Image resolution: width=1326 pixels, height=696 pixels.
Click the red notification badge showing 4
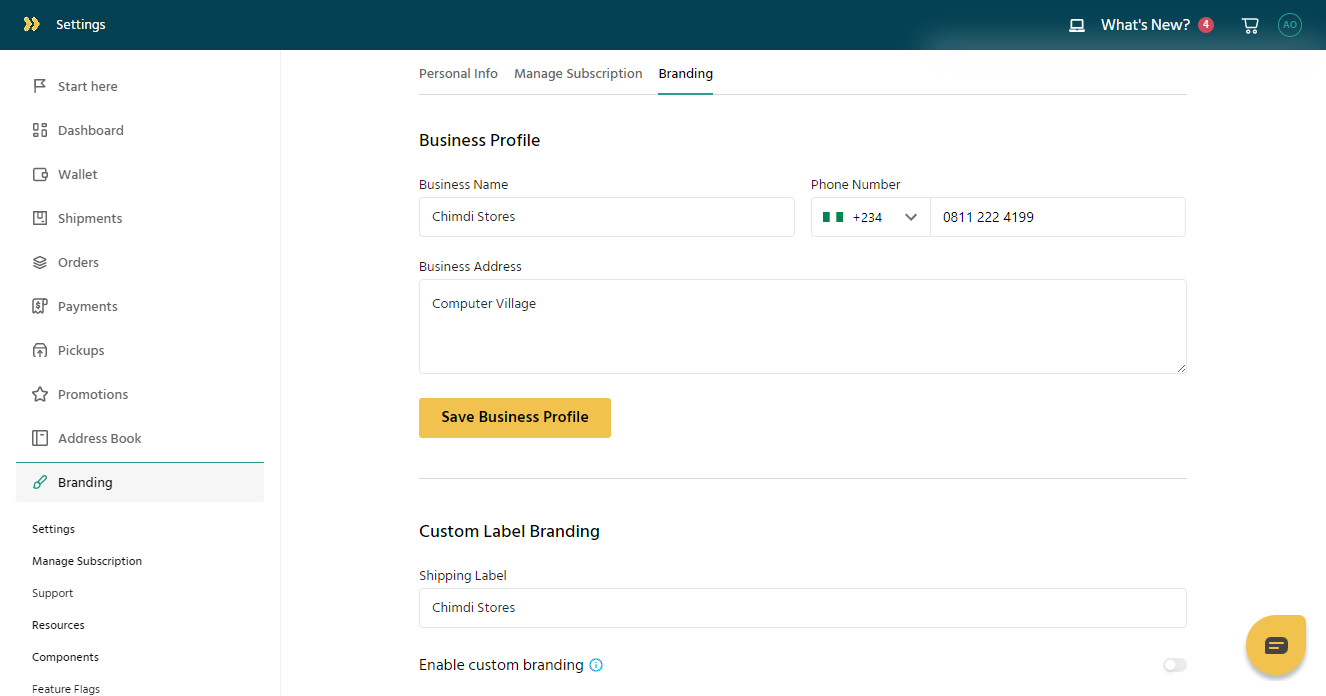pos(1206,24)
